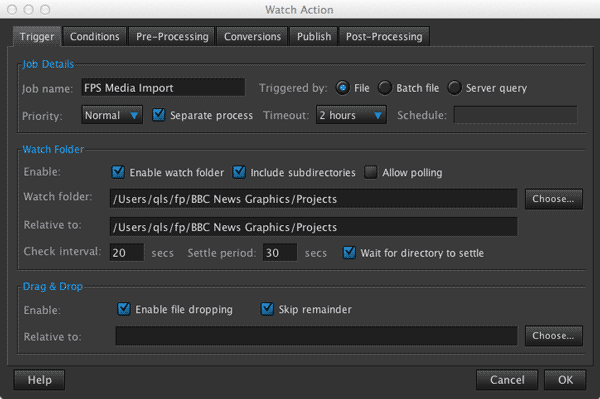
Task: Switch to the Trigger tab
Action: click(x=37, y=37)
